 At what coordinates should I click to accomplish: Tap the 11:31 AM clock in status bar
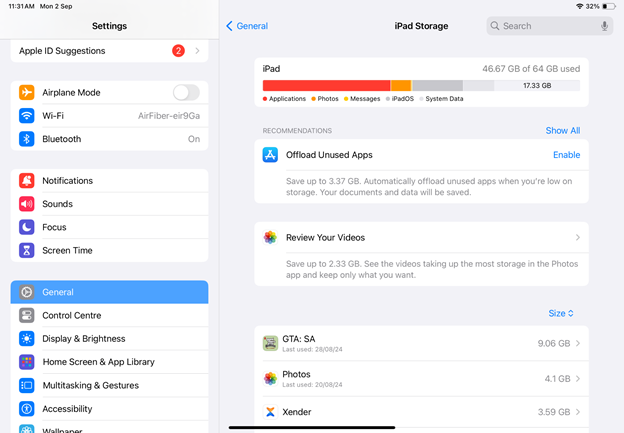coord(21,6)
